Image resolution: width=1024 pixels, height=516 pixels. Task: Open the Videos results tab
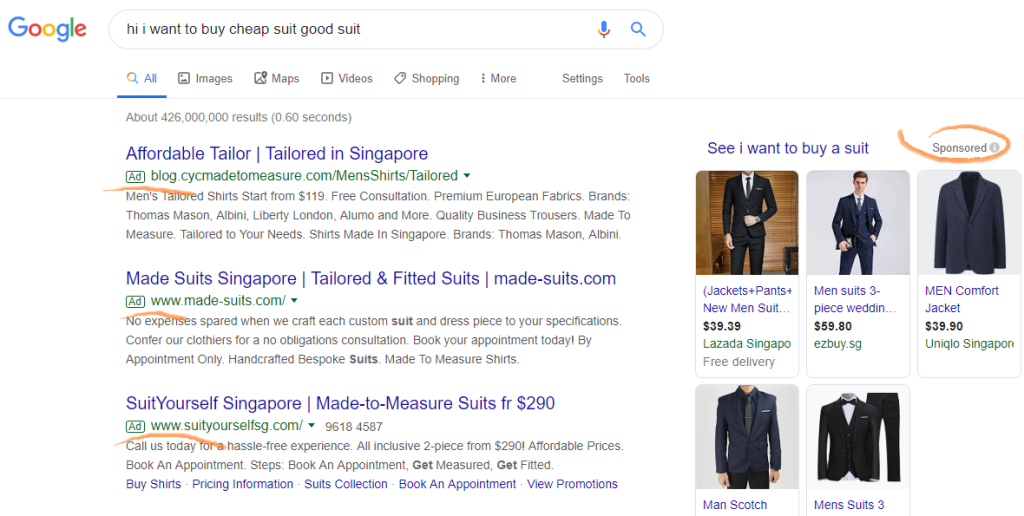(x=346, y=78)
